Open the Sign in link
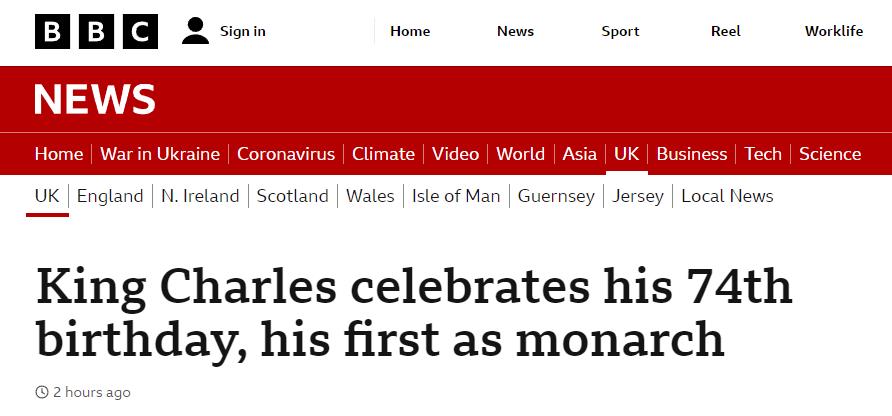This screenshot has width=892, height=416. pos(243,31)
